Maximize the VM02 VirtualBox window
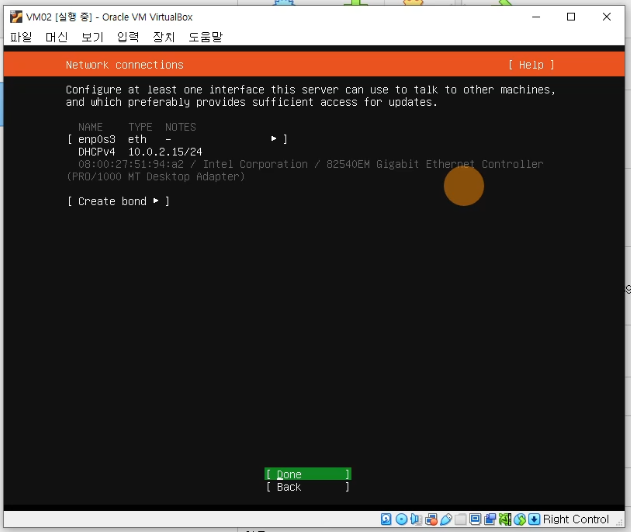The image size is (631, 532). [x=571, y=17]
